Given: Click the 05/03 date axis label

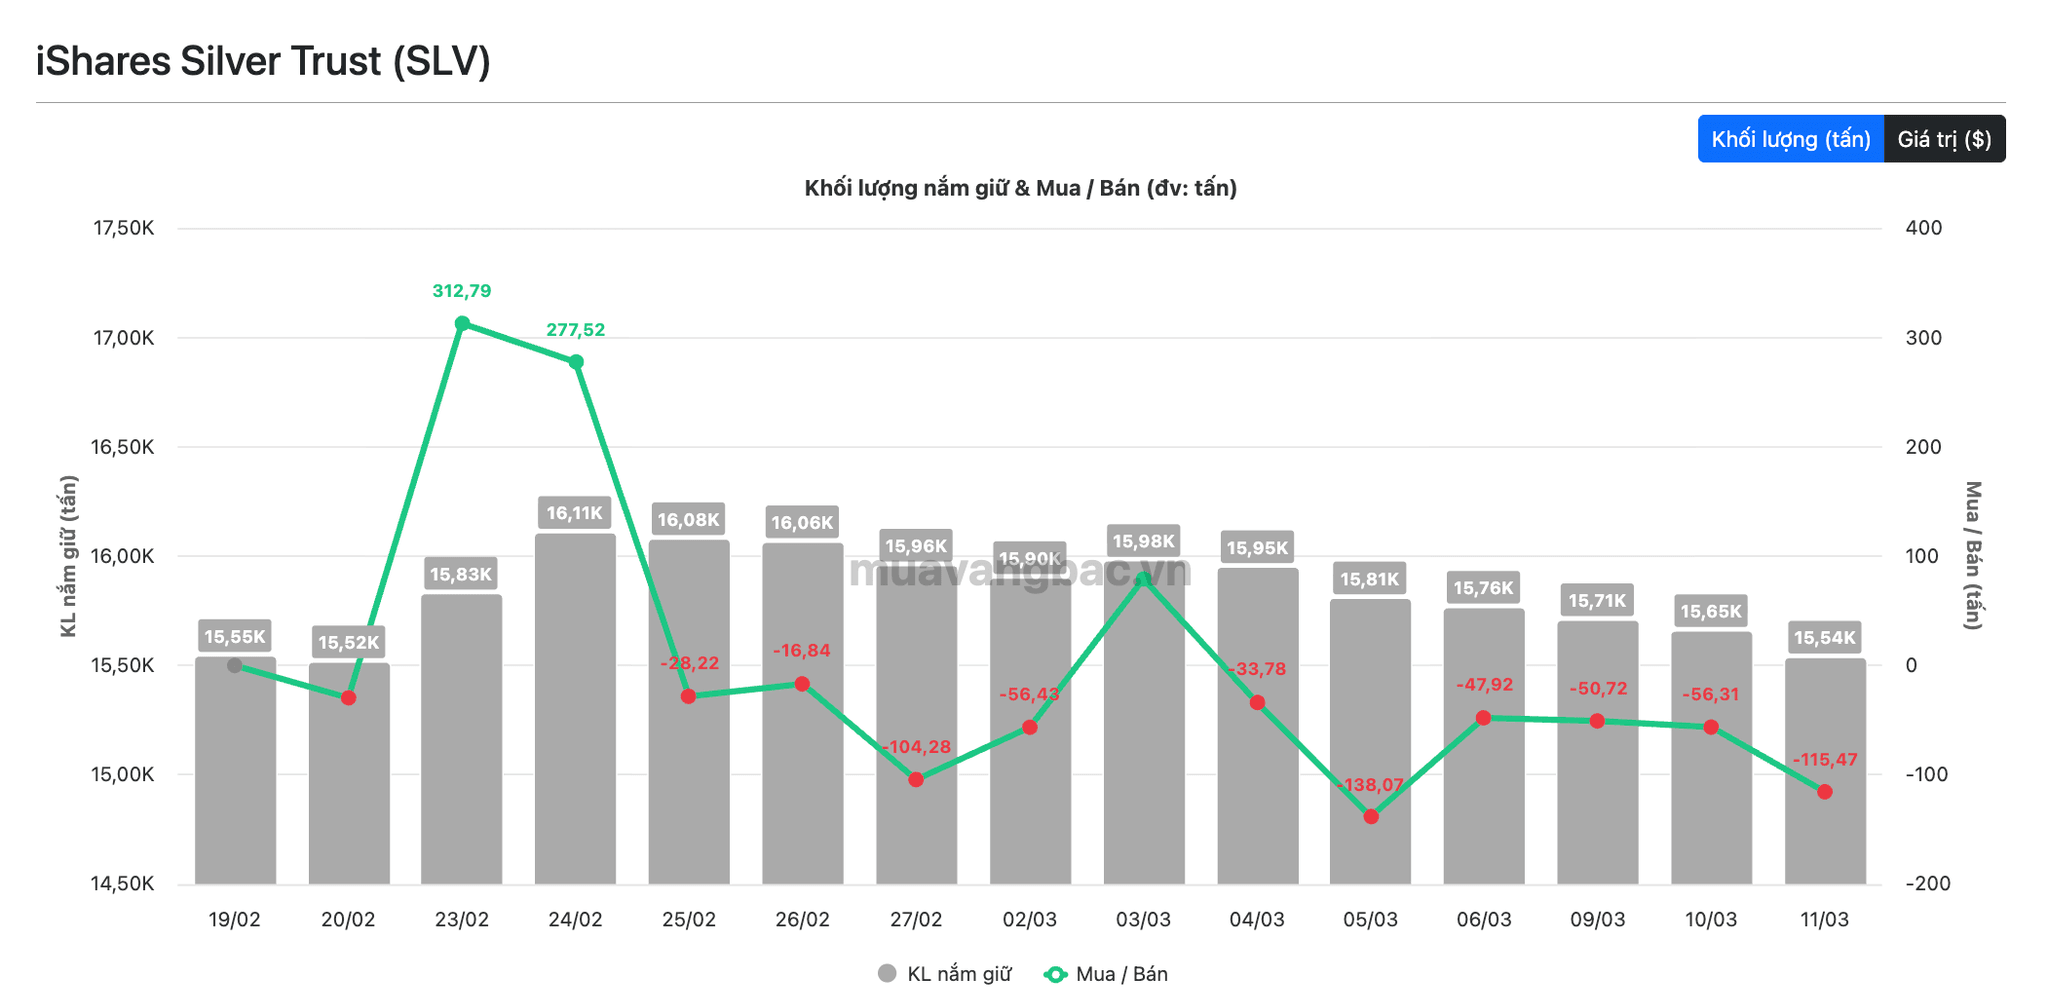Looking at the screenshot, I should [x=1370, y=920].
